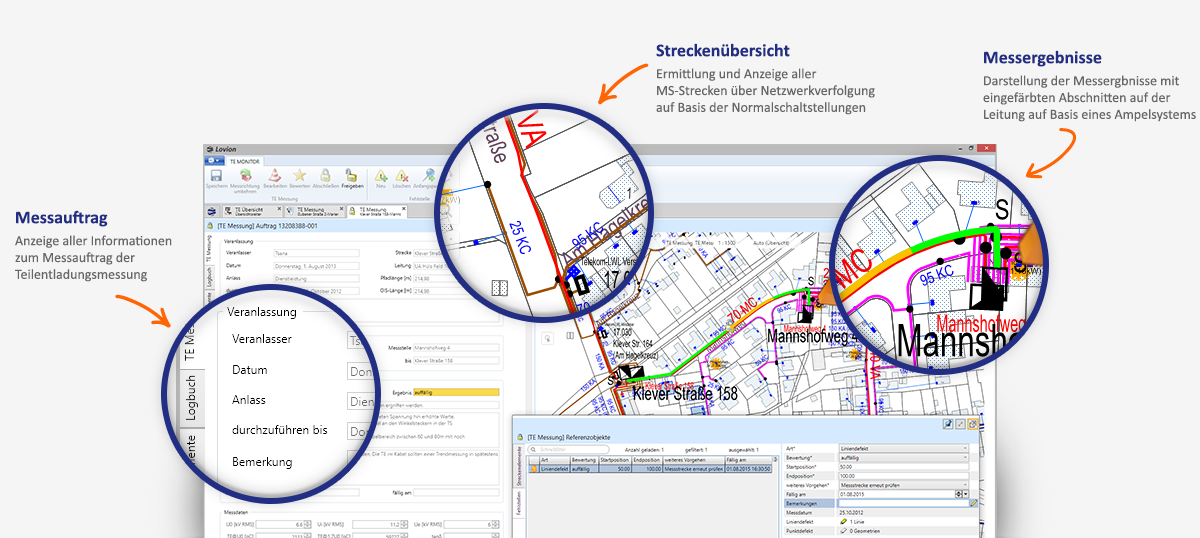Image resolution: width=1200 pixels, height=538 pixels.
Task: Click the Bewerten star icon
Action: tap(299, 176)
